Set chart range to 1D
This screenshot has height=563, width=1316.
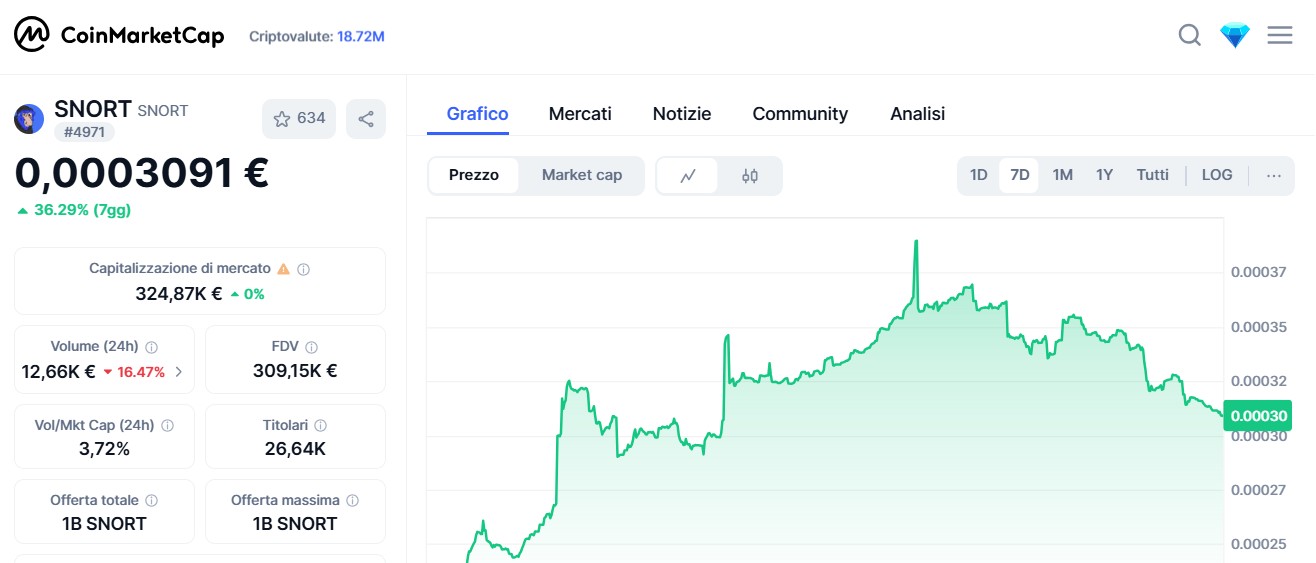tap(979, 175)
